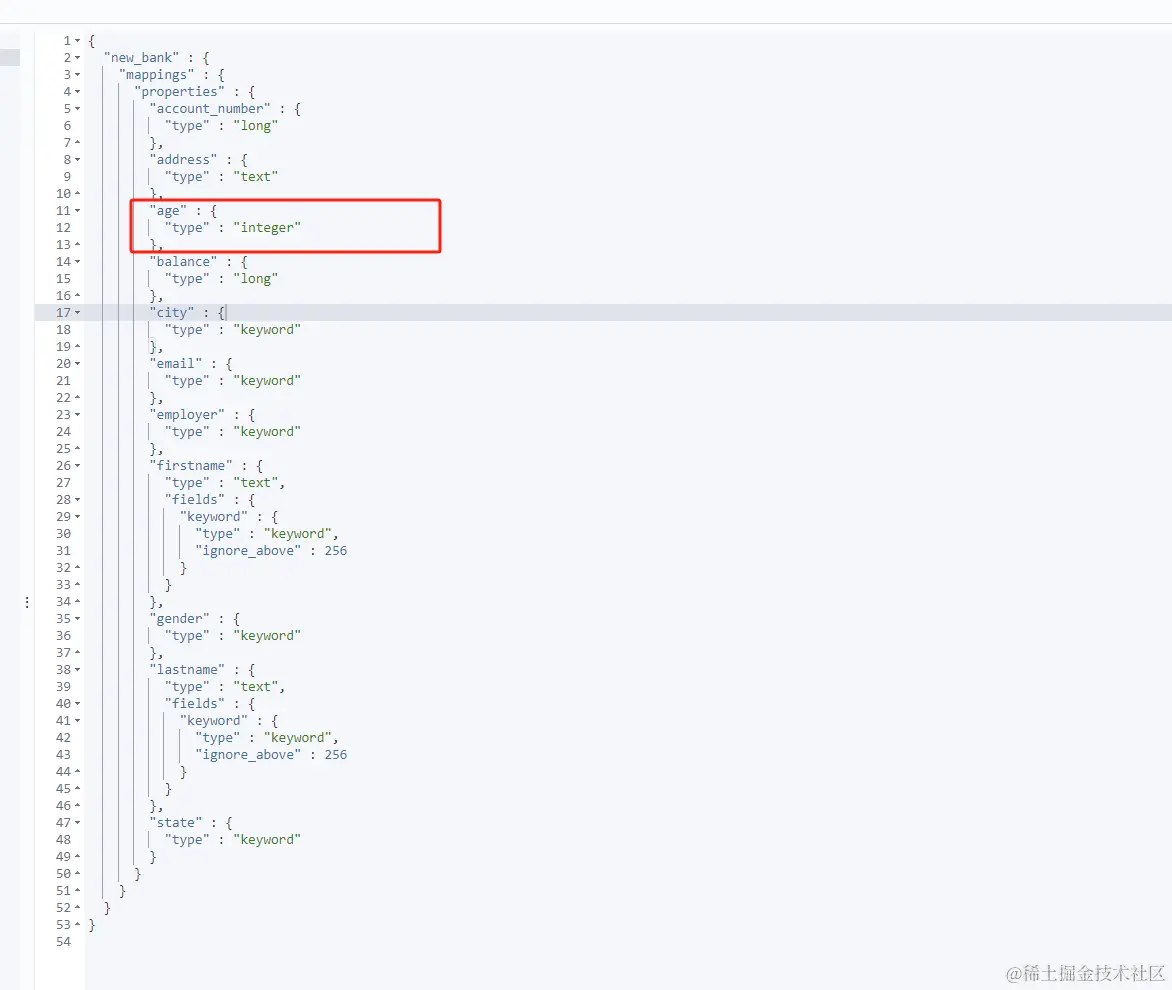Click the "employer" field name
This screenshot has height=990, width=1172.
[x=187, y=415]
